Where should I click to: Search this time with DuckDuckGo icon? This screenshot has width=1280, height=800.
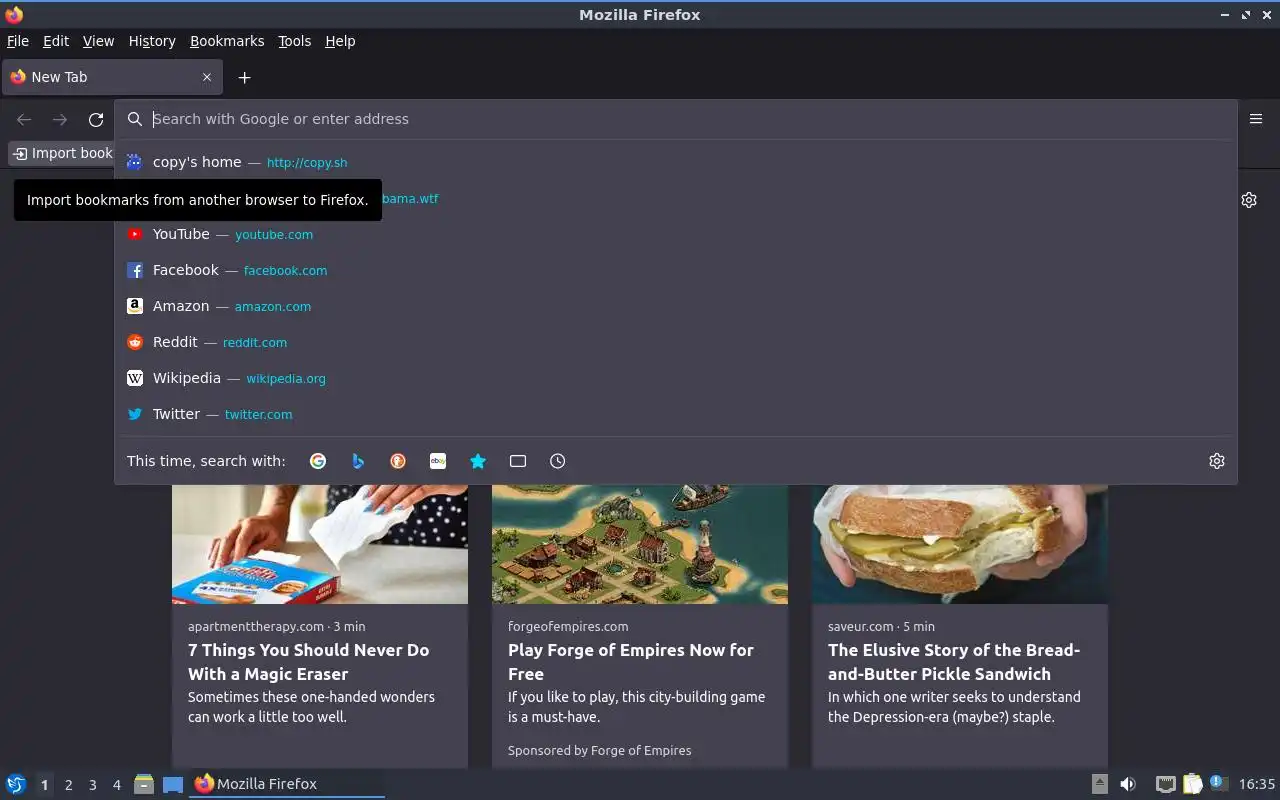pyautogui.click(x=398, y=461)
